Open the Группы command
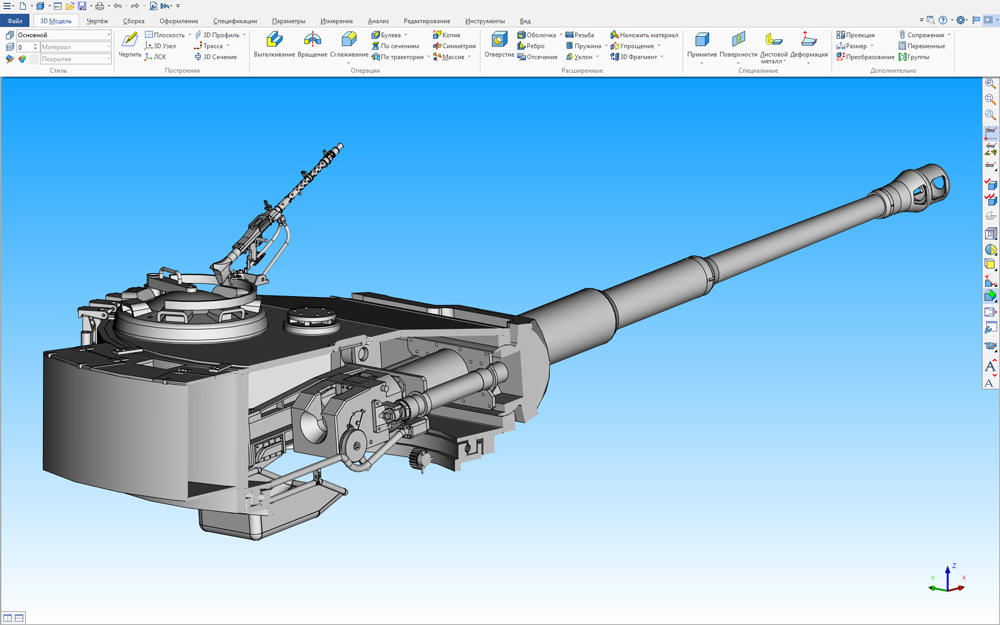1000x625 pixels. click(x=914, y=57)
